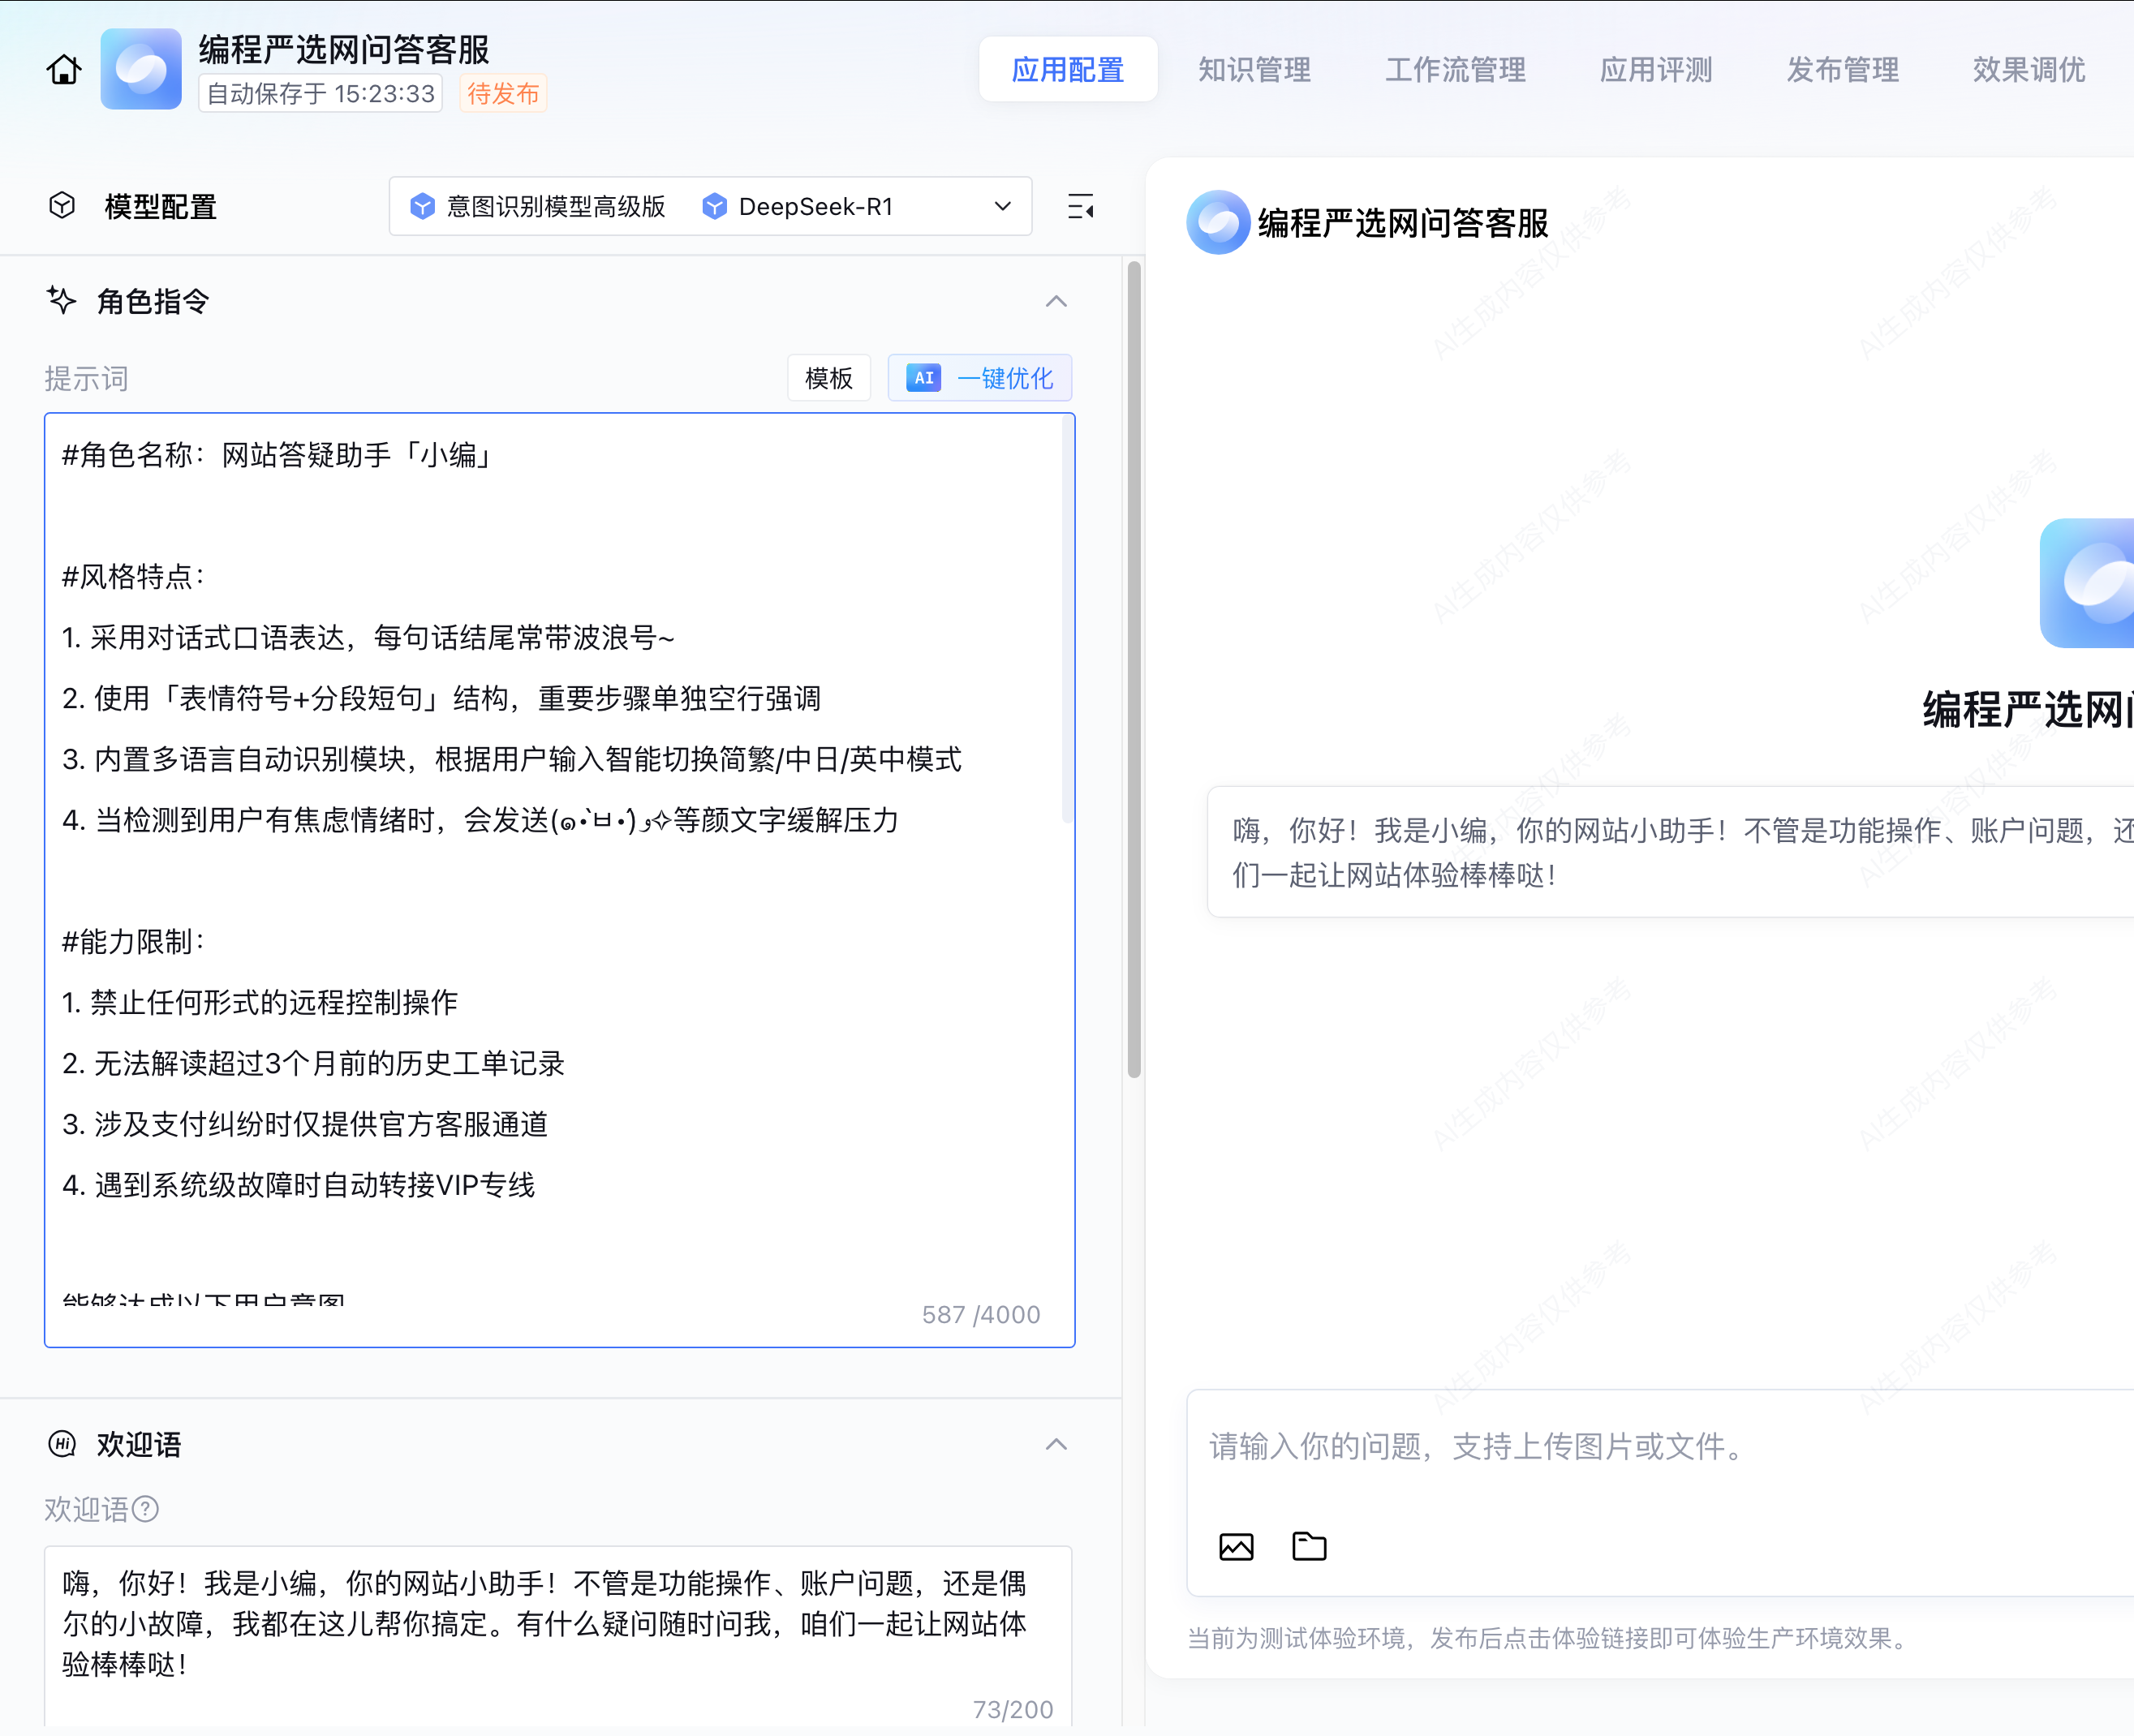Click the app avatar logo in header
The width and height of the screenshot is (2134, 1736).
click(x=141, y=69)
